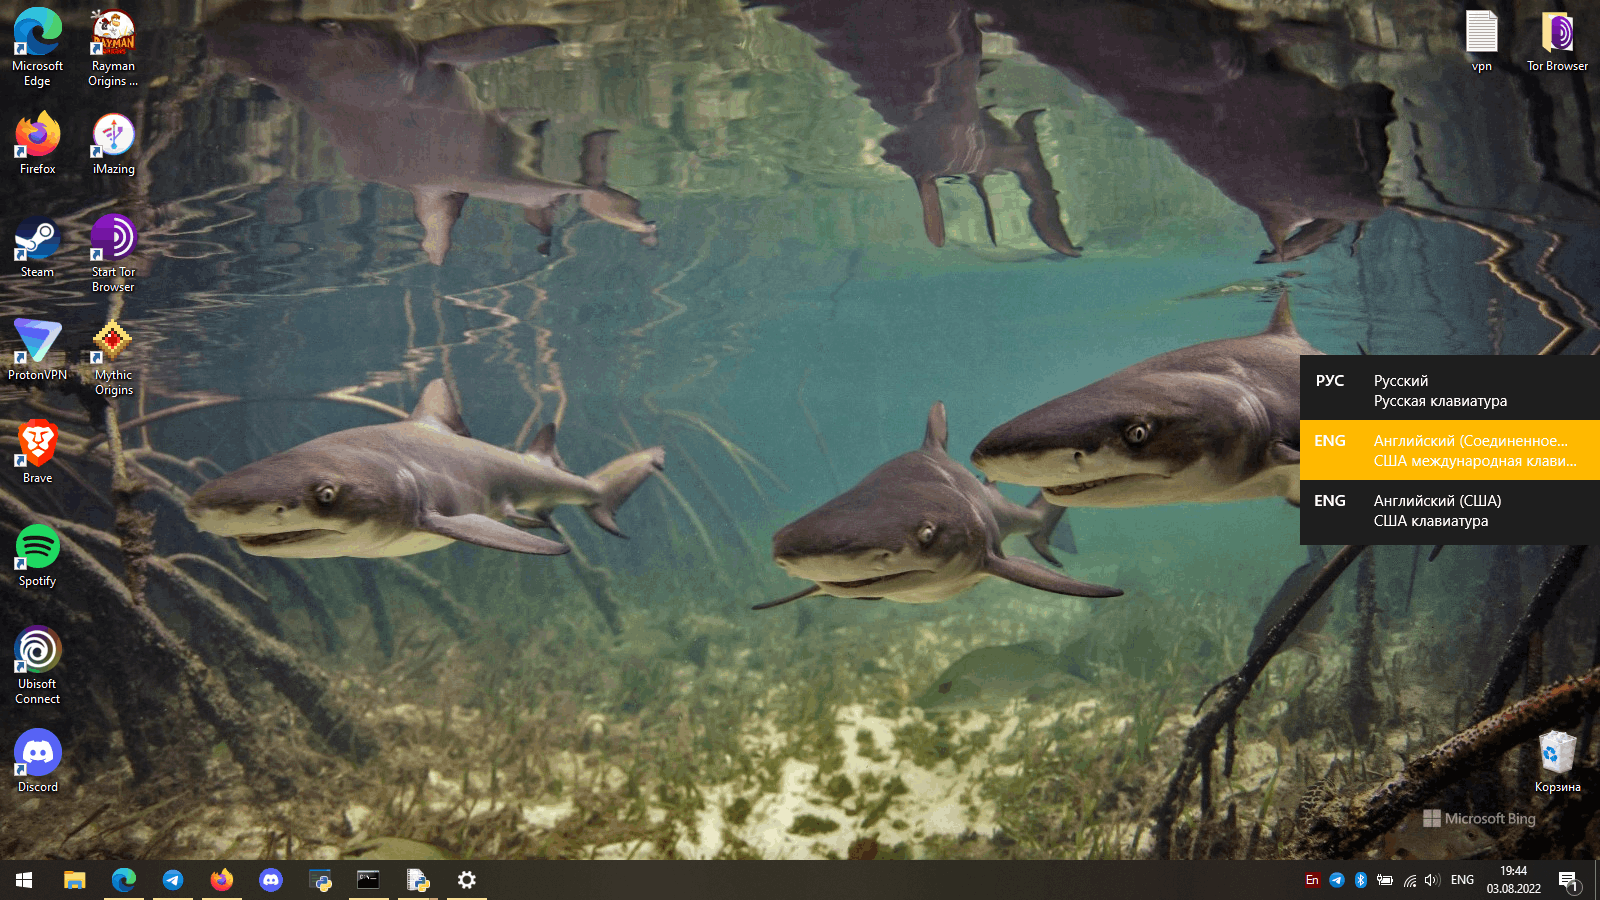1600x900 pixels.
Task: Check the battery status tray icon
Action: (1385, 880)
